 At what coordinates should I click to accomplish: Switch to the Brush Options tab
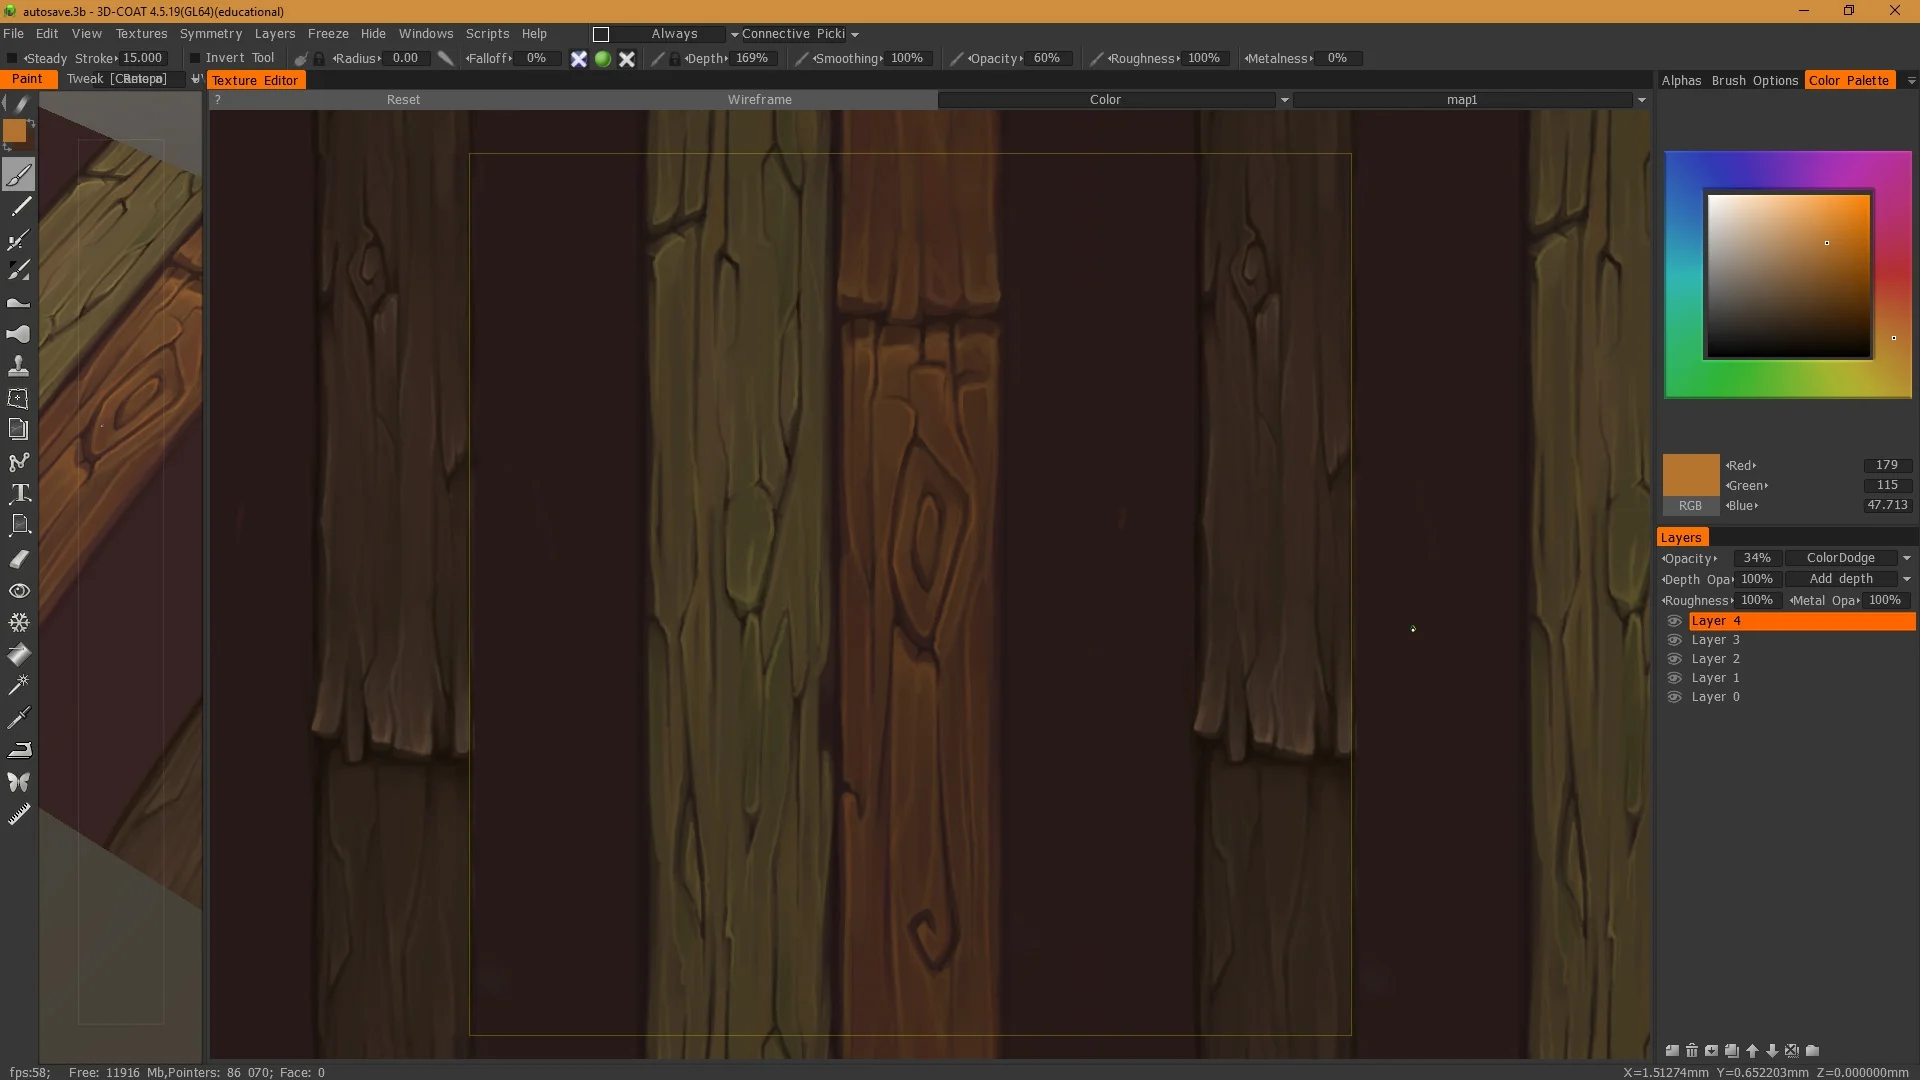1755,81
